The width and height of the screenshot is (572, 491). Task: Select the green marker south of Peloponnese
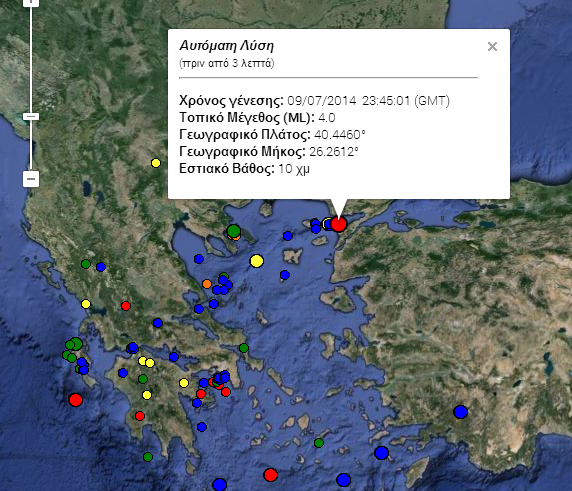point(148,457)
